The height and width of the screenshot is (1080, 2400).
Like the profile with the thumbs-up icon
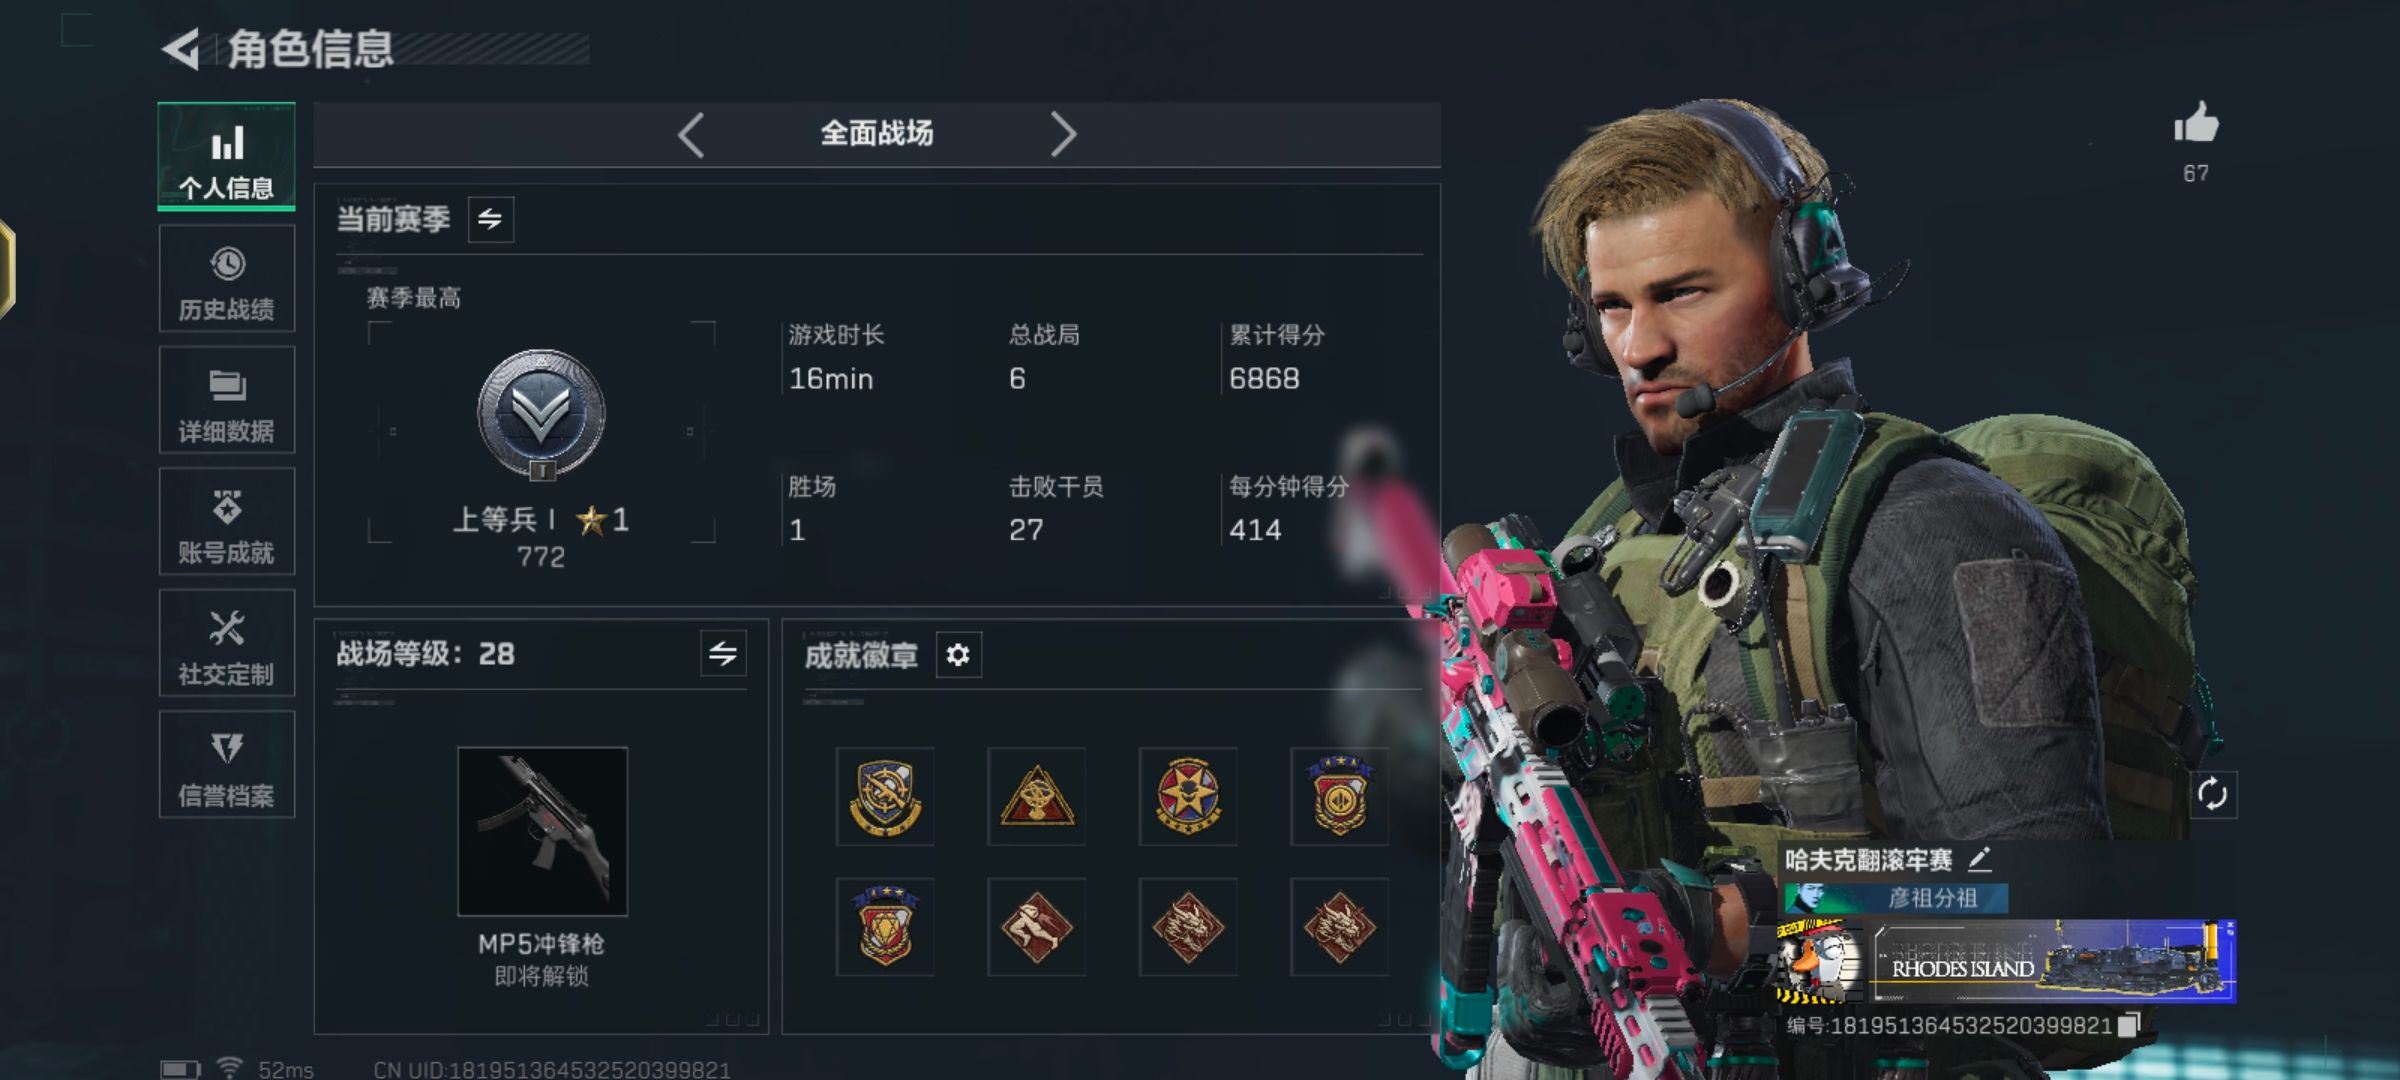(2195, 125)
